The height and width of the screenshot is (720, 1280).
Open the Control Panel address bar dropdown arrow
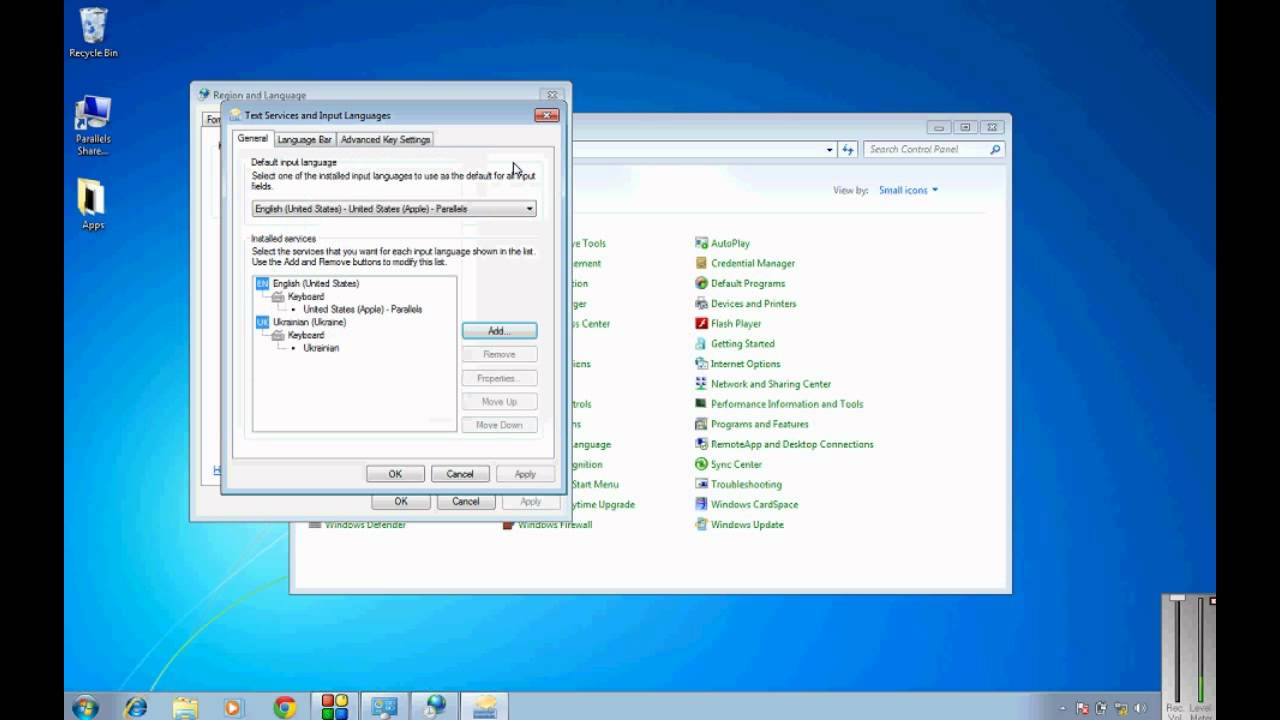(x=829, y=150)
